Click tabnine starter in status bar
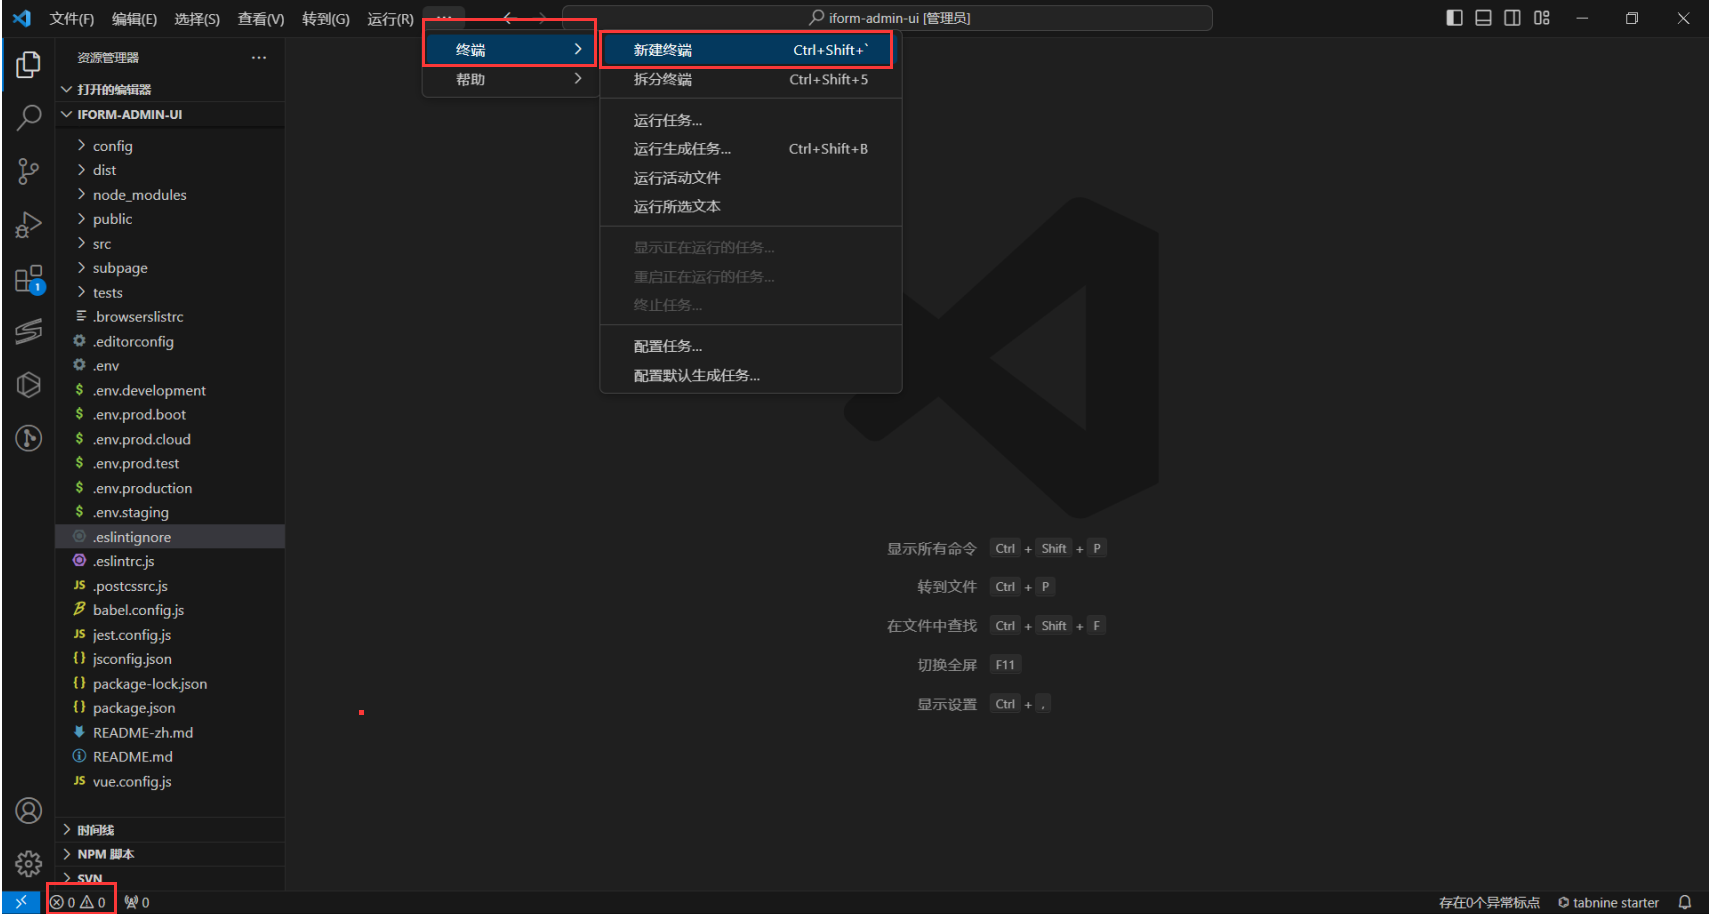 1608,903
